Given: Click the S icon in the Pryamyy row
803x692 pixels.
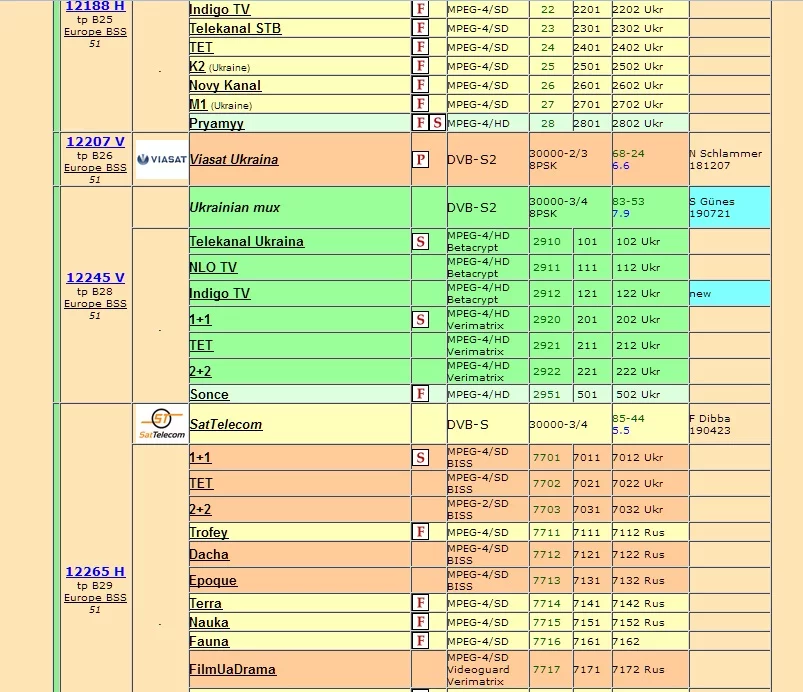Looking at the screenshot, I should click(x=437, y=123).
